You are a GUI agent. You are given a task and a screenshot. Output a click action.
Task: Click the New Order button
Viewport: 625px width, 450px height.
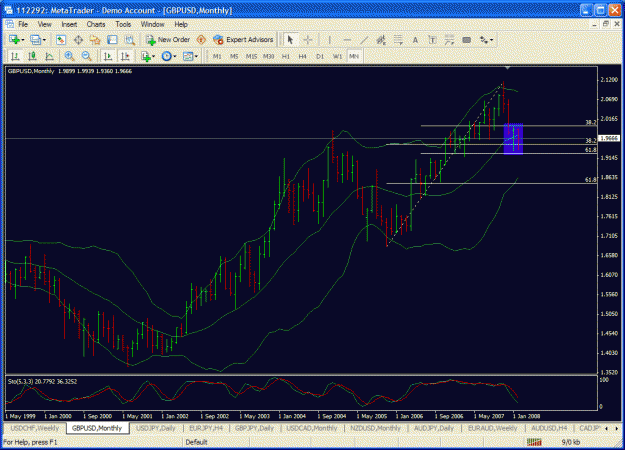[x=168, y=40]
